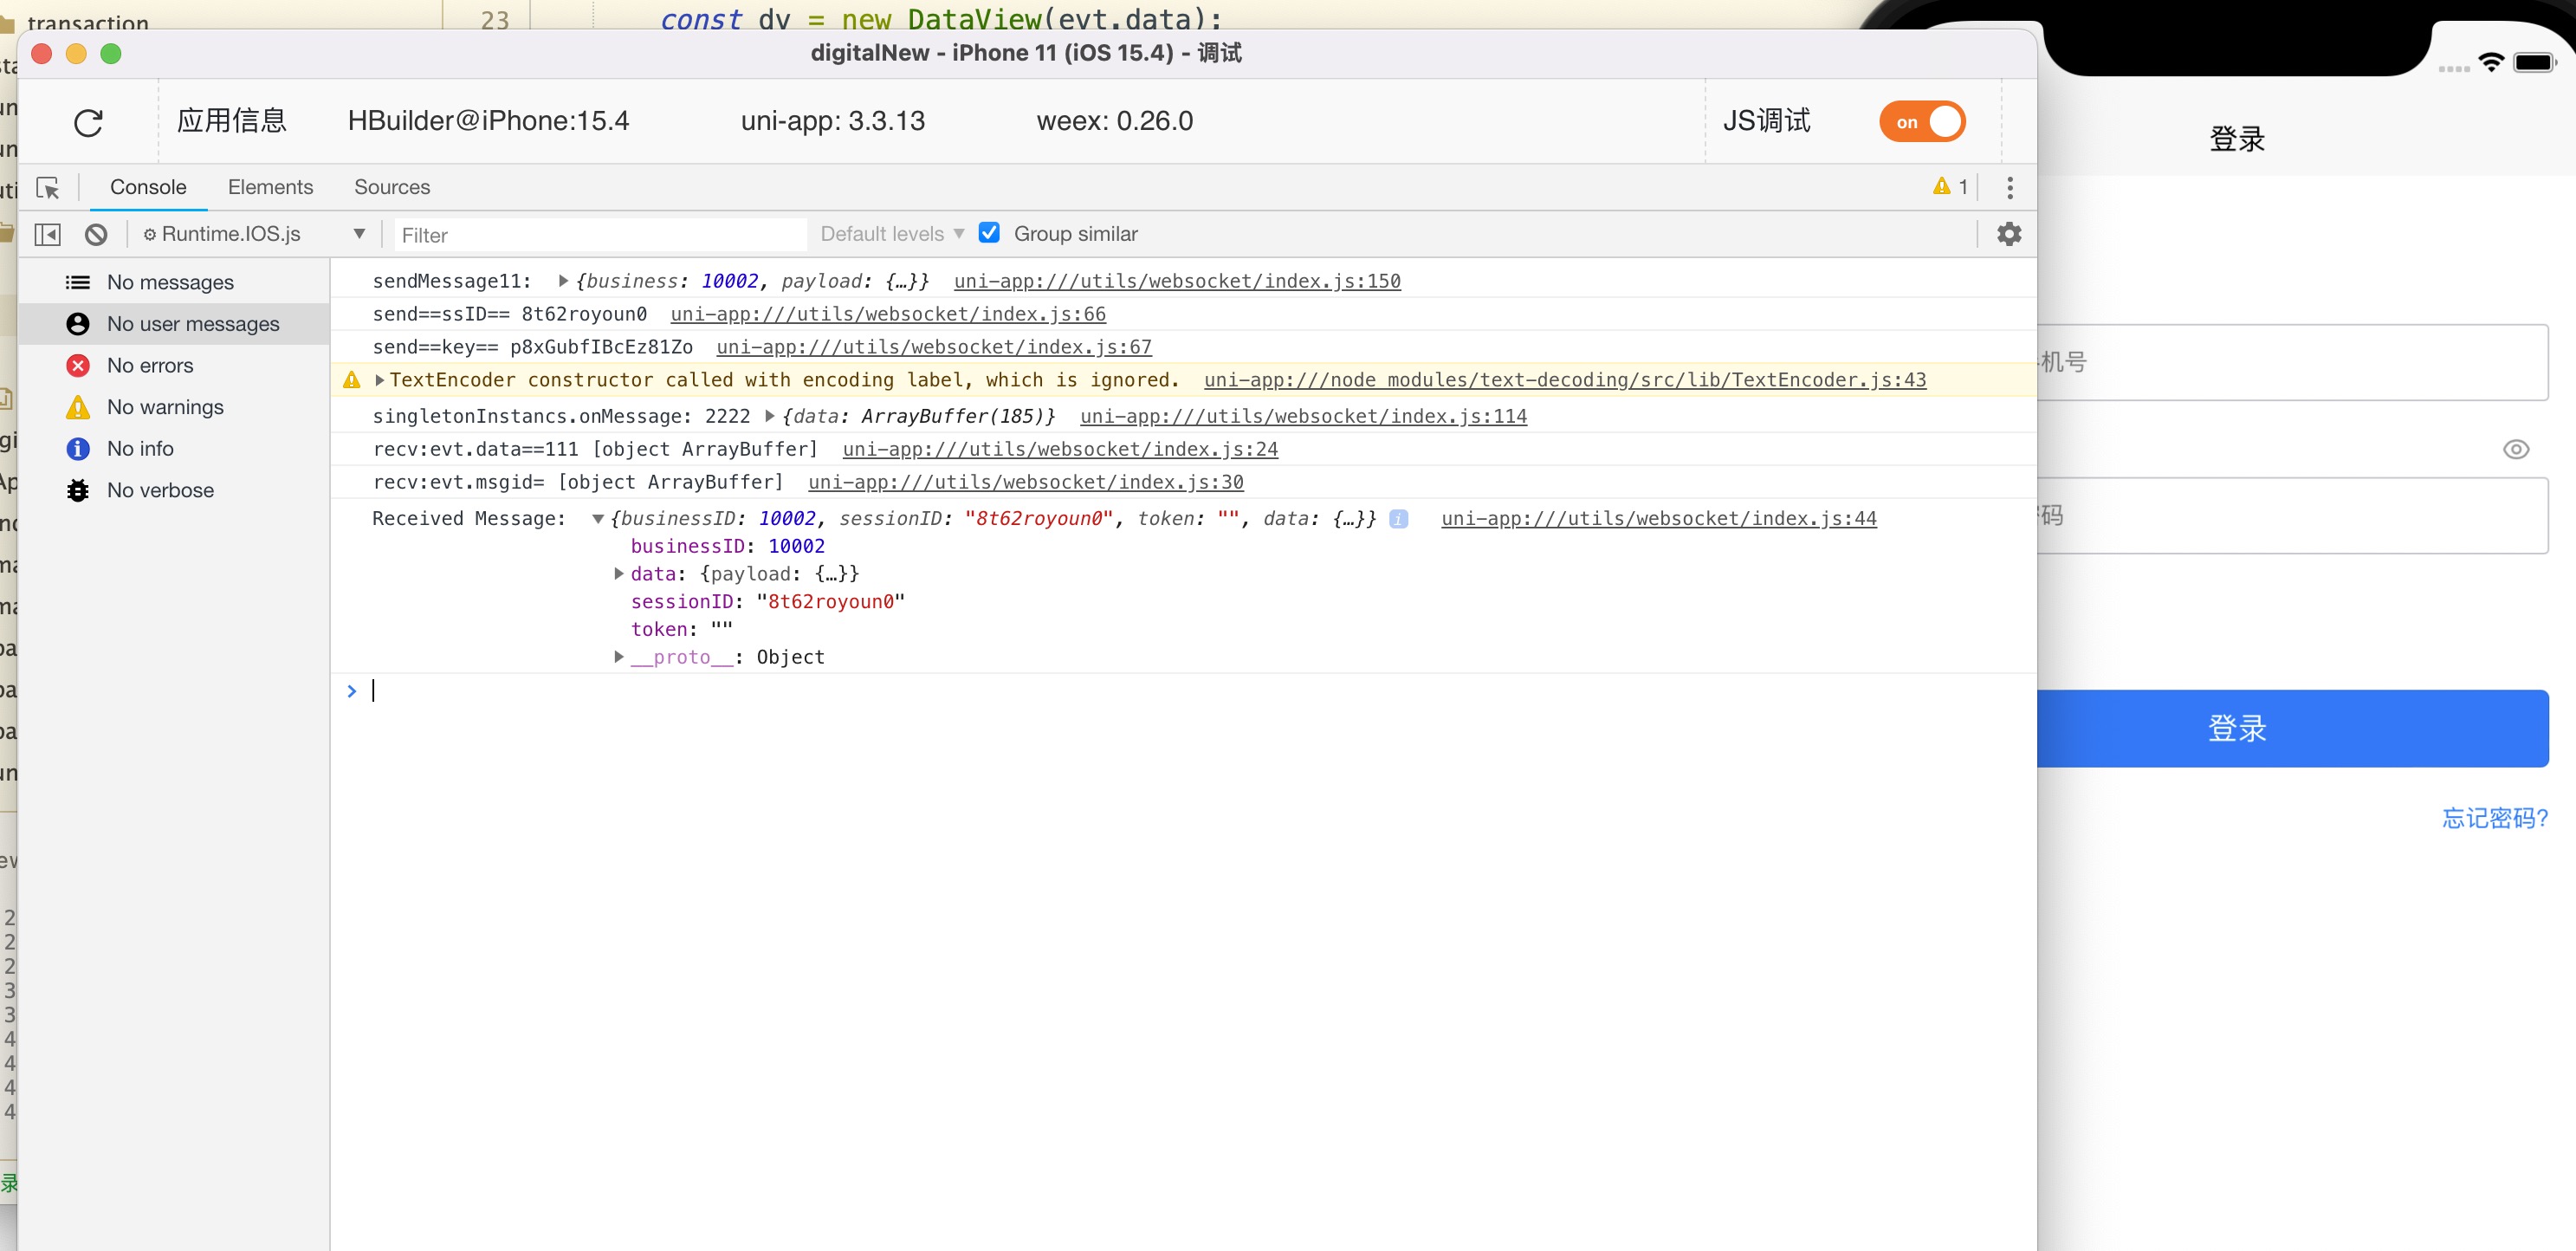
Task: Open the Default levels dropdown
Action: pos(892,234)
